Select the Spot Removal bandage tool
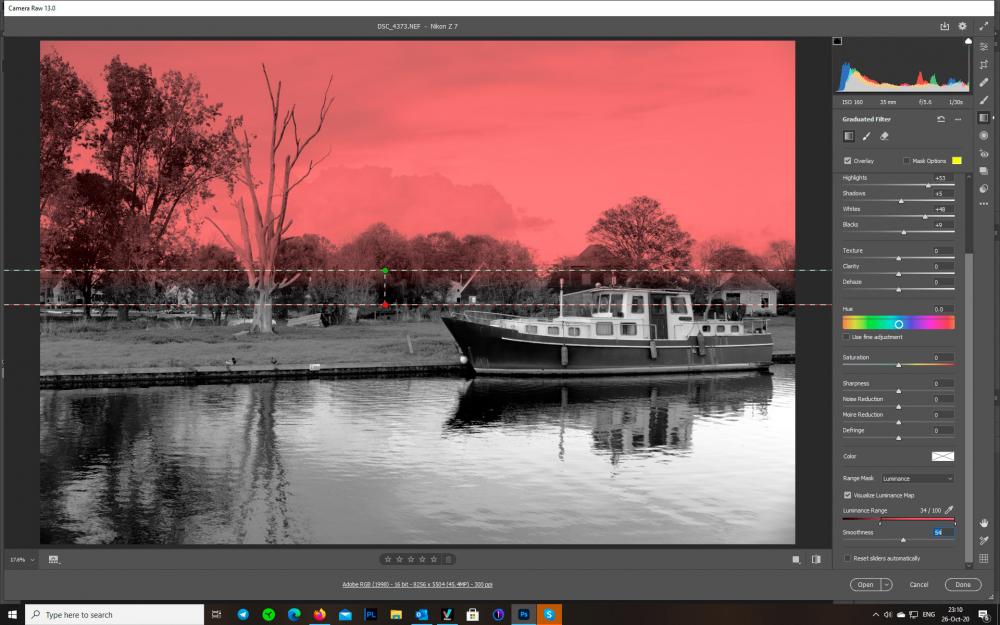Viewport: 1000px width, 625px height. 983,82
